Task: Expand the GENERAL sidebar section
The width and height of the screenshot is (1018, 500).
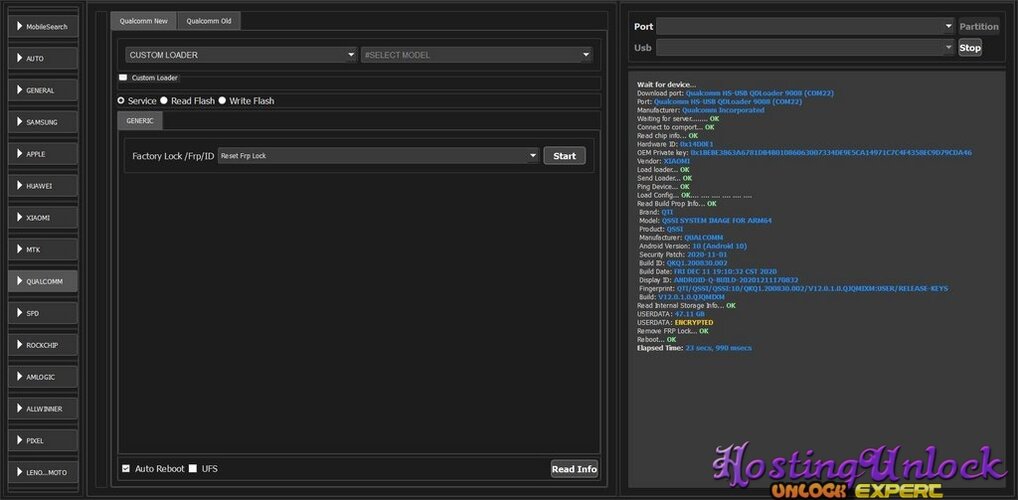Action: pyautogui.click(x=43, y=90)
